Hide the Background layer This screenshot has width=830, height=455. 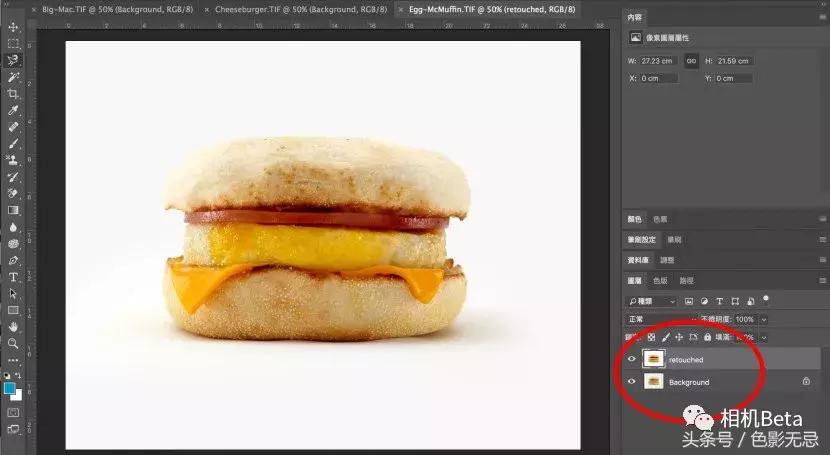[631, 381]
